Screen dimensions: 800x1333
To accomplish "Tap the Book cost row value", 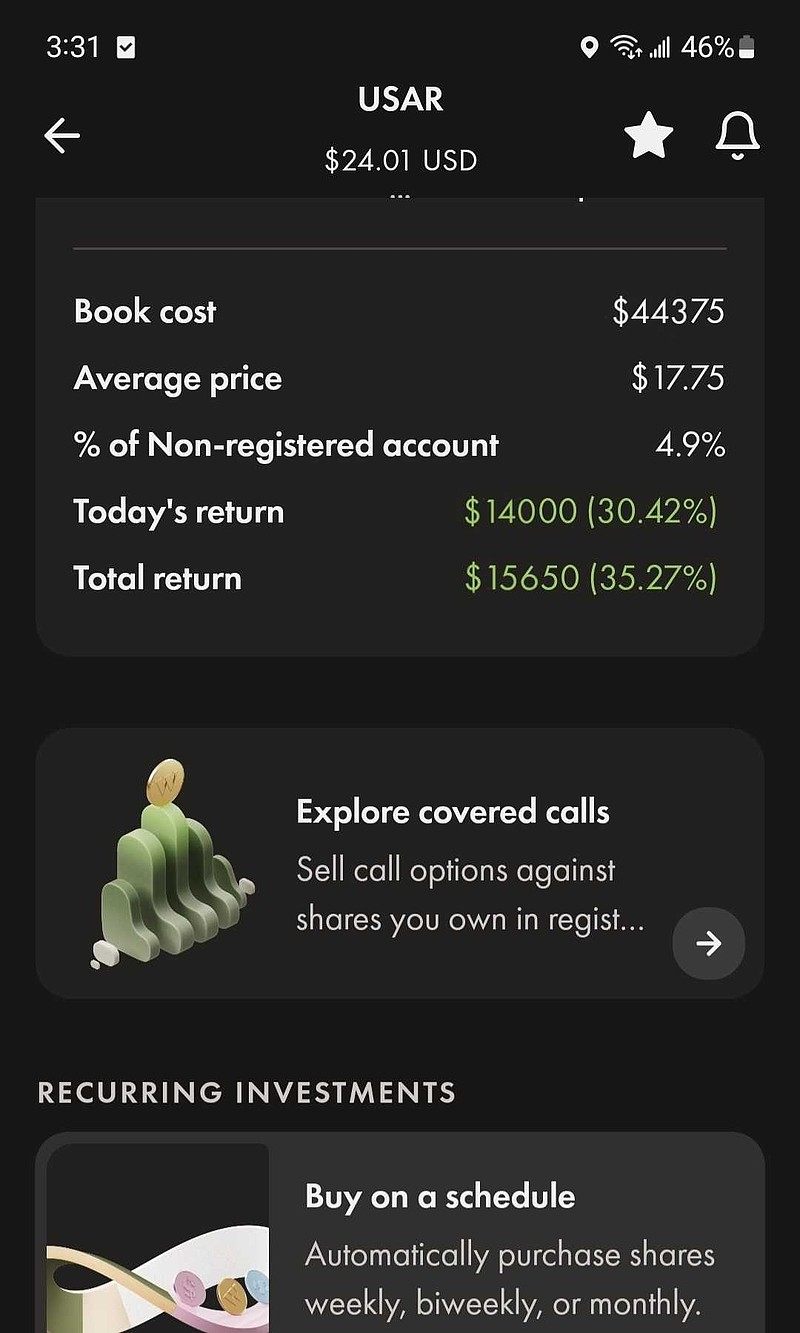I will pyautogui.click(x=668, y=311).
